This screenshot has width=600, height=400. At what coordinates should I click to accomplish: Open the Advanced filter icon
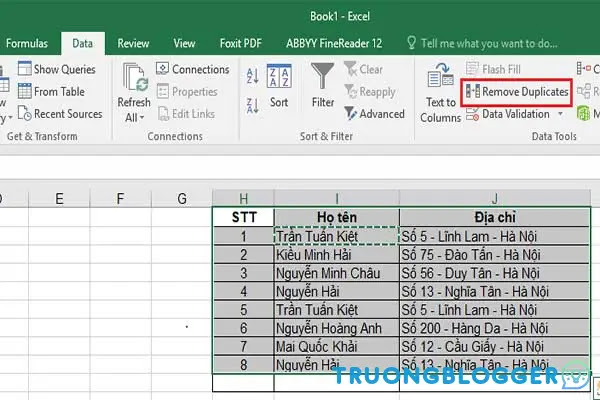(351, 114)
